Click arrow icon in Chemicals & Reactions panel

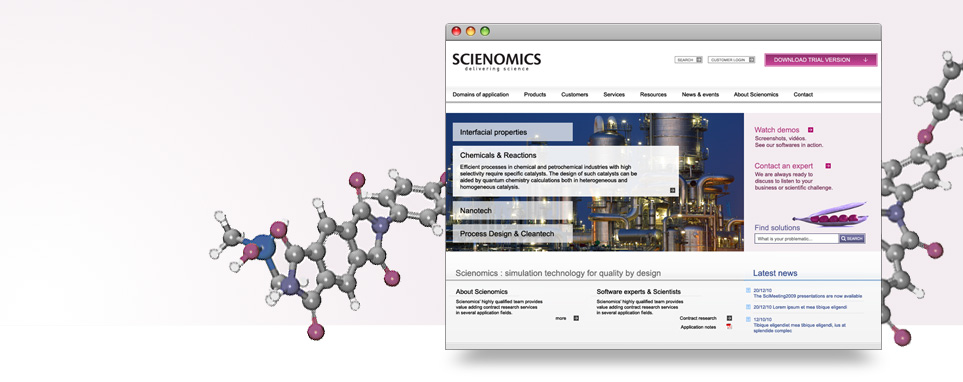[673, 190]
